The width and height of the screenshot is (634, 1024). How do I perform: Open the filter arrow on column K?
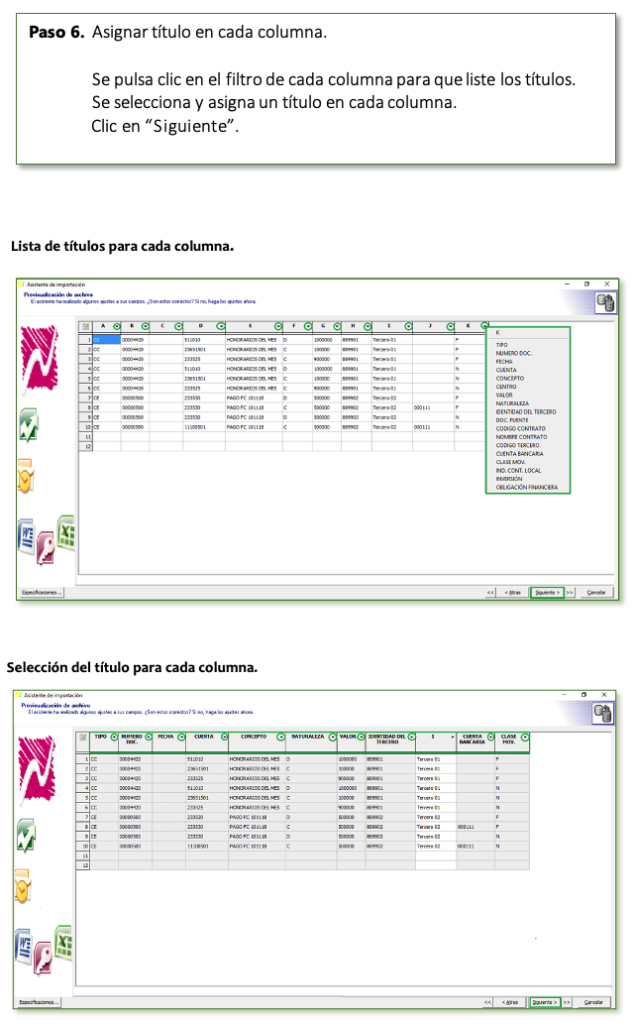(x=485, y=326)
